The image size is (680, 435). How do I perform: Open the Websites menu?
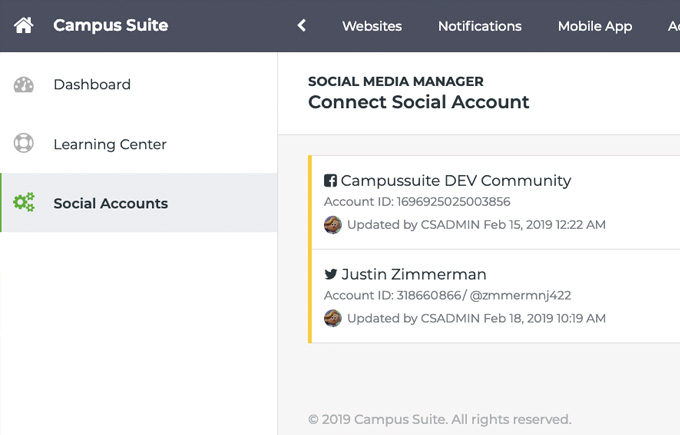click(x=371, y=26)
